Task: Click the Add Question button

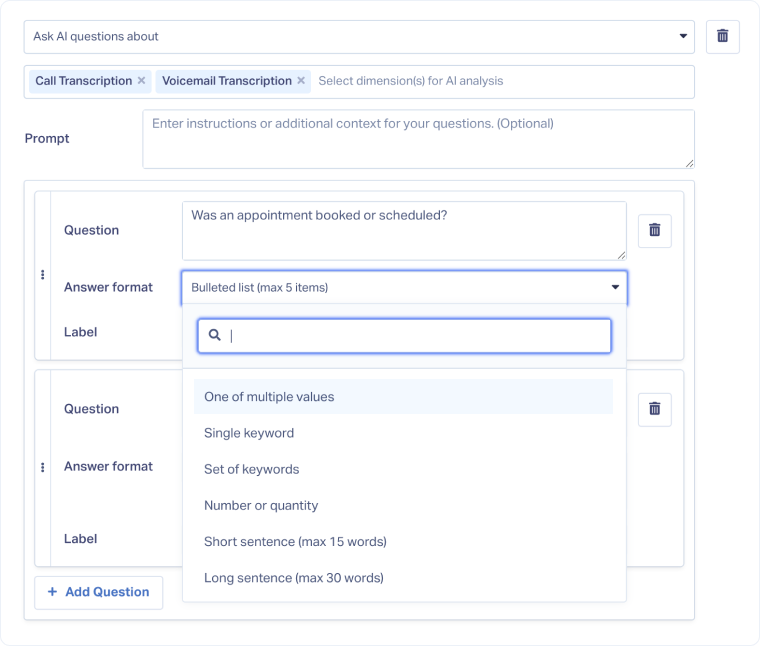Action: (98, 592)
